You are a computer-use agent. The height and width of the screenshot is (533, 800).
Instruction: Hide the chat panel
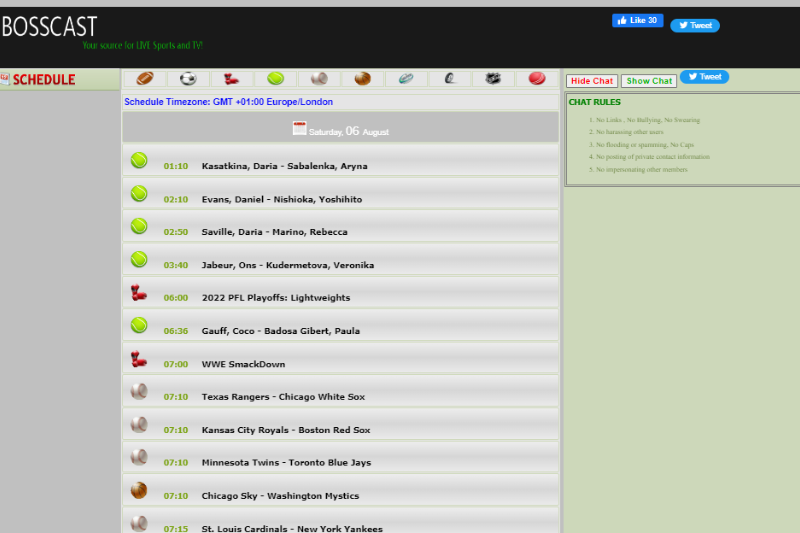point(592,81)
